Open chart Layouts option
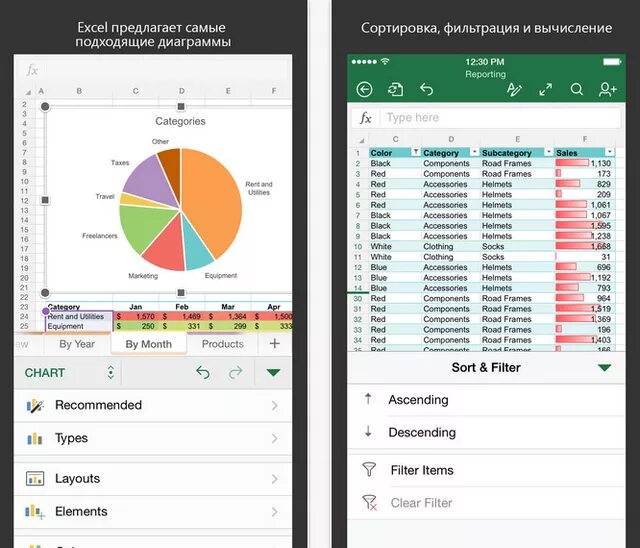Screen dimensions: 640x548 tap(153, 479)
